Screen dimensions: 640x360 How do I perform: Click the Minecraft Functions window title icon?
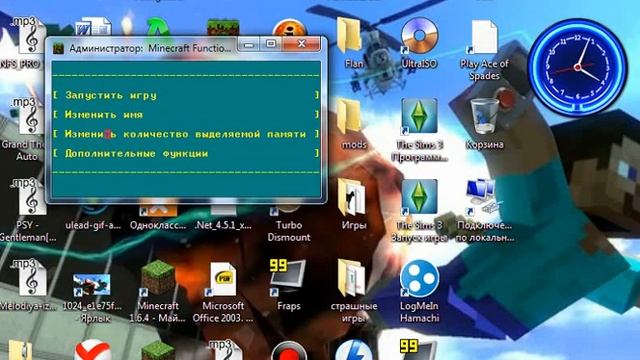59,48
